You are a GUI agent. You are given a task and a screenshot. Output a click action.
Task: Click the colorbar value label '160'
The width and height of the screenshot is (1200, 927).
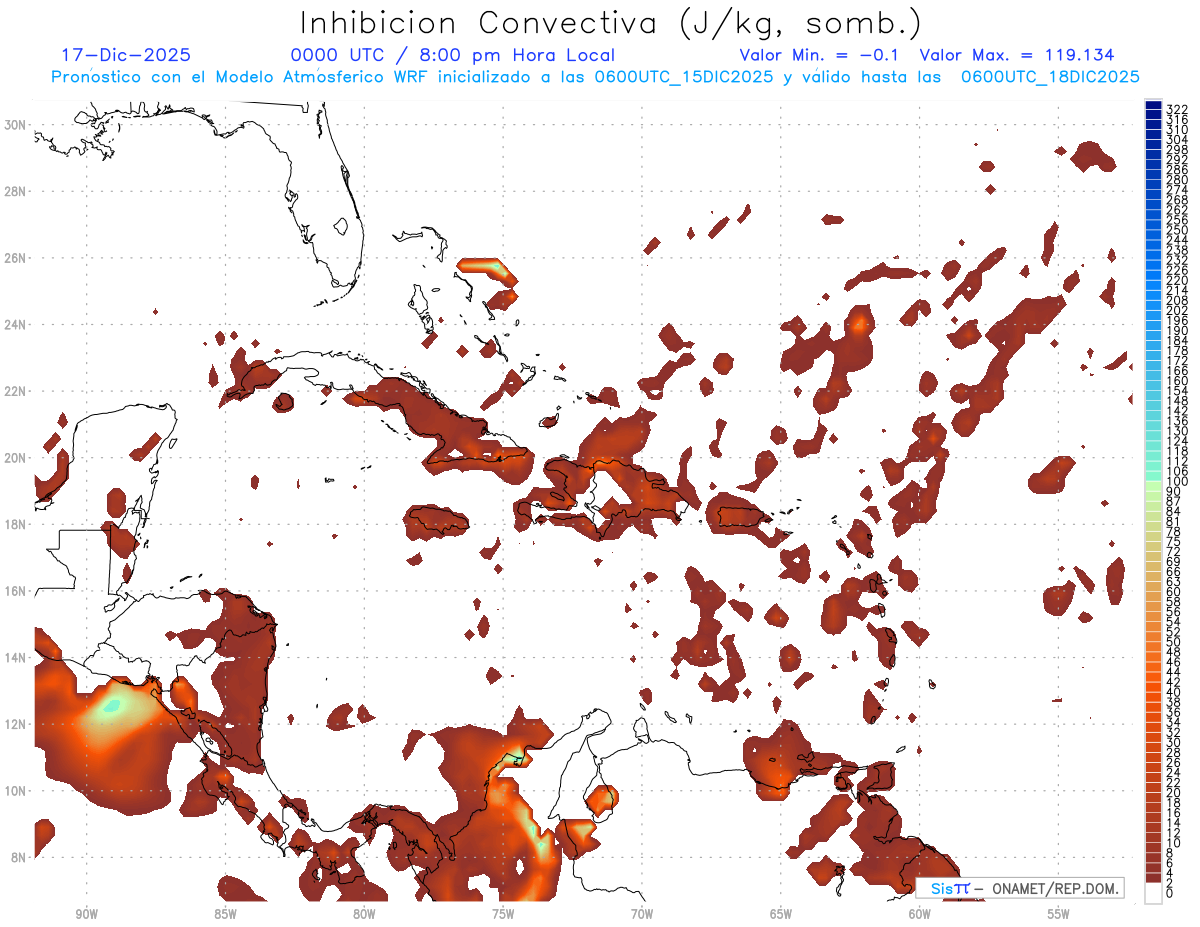pyautogui.click(x=1176, y=380)
